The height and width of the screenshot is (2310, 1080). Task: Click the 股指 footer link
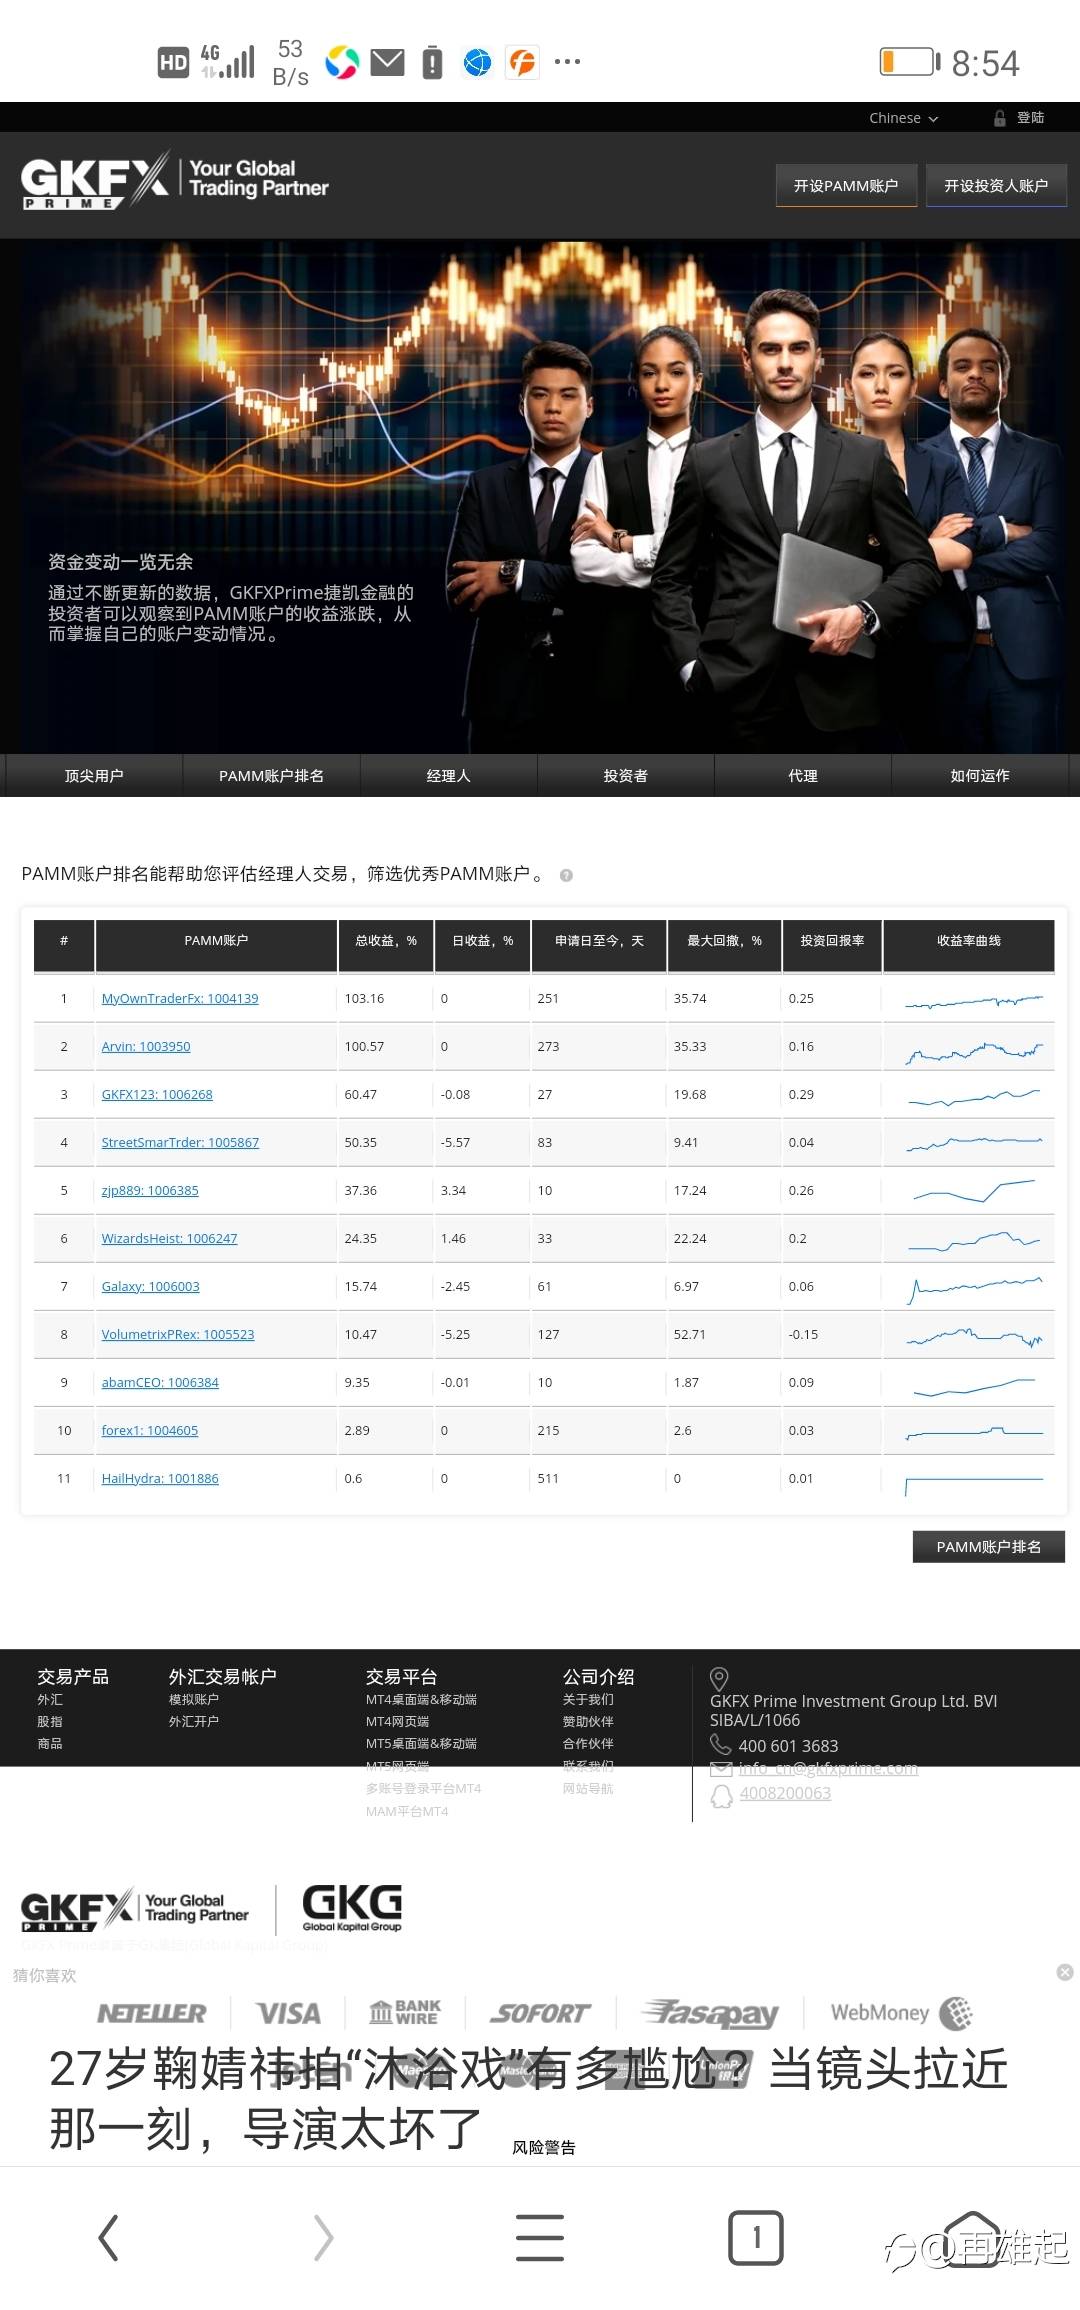(x=50, y=1721)
